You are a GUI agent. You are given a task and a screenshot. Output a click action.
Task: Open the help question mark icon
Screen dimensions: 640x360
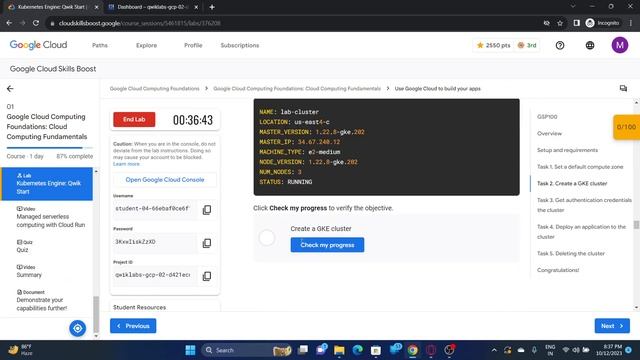coord(560,45)
